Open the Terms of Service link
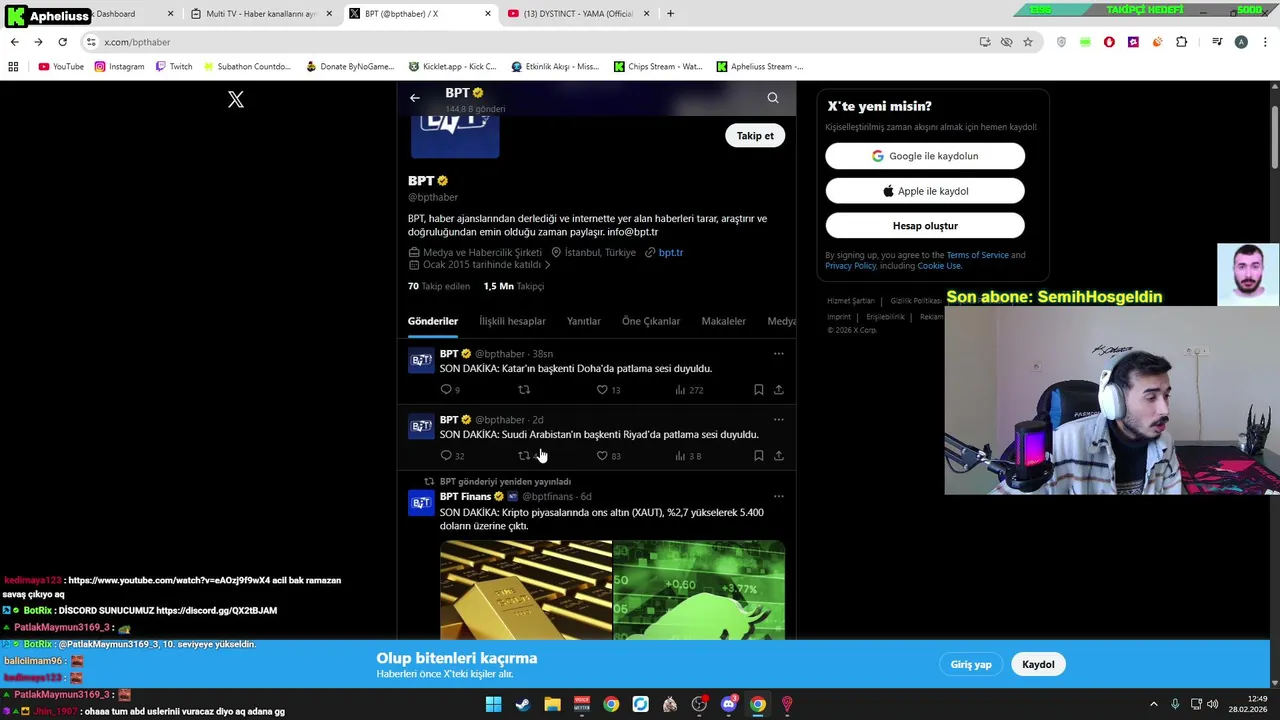The image size is (1280, 720). [x=977, y=255]
